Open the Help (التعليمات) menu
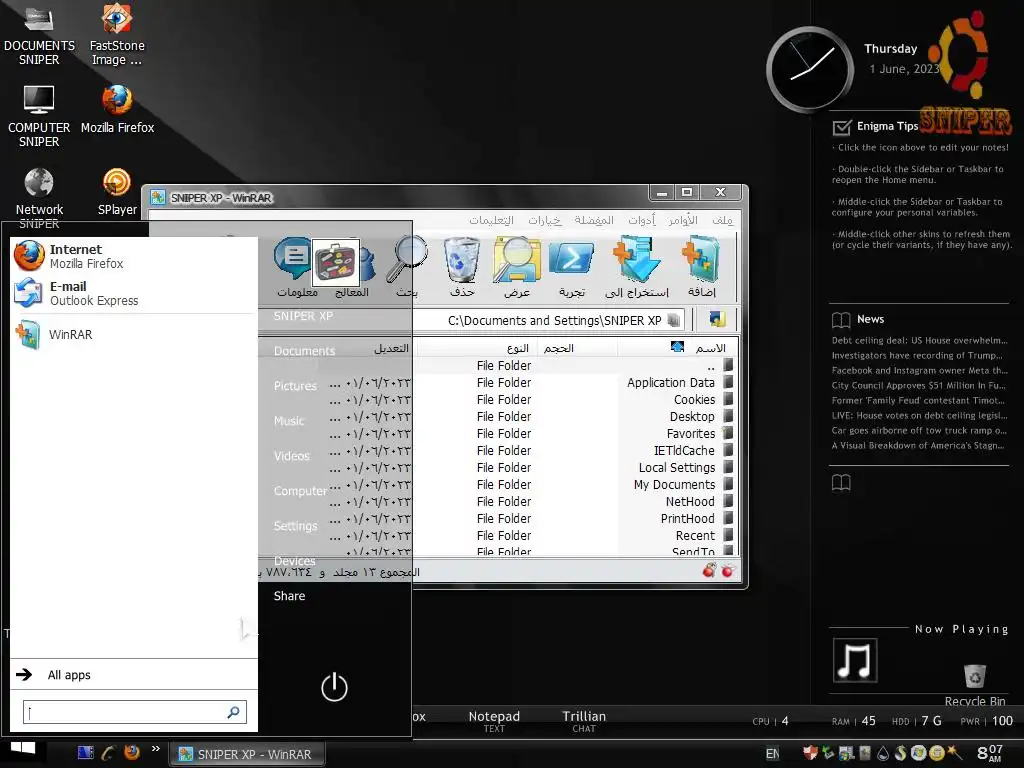 click(x=491, y=220)
